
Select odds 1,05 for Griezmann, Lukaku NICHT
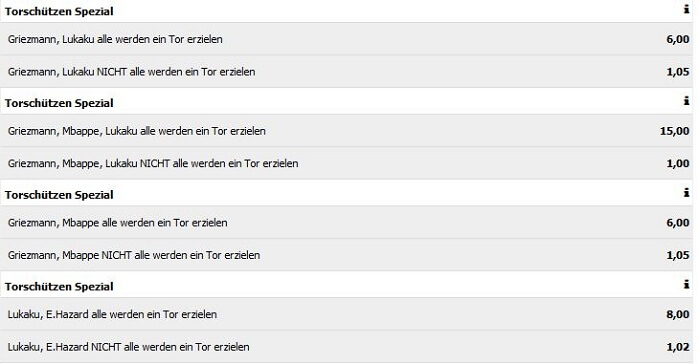pyautogui.click(x=678, y=72)
